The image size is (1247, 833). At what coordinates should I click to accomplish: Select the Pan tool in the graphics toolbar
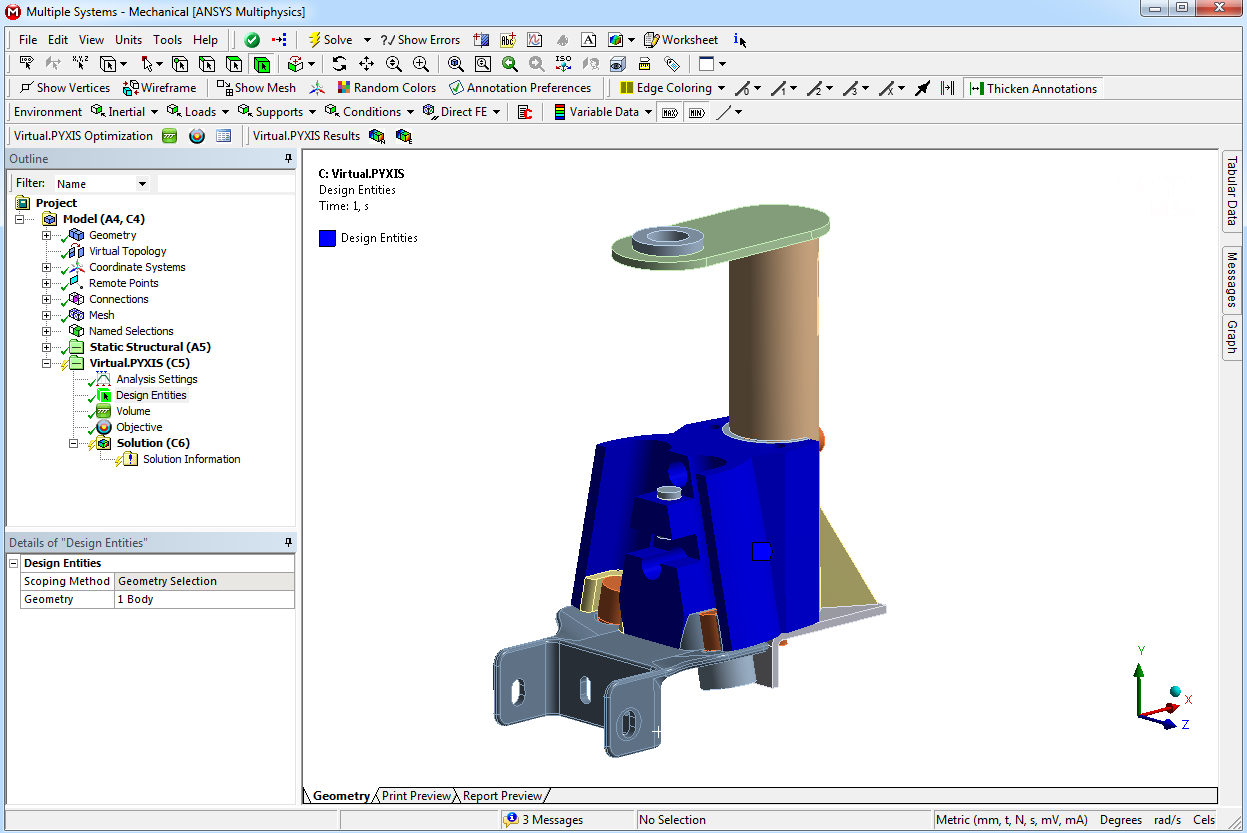(x=366, y=63)
